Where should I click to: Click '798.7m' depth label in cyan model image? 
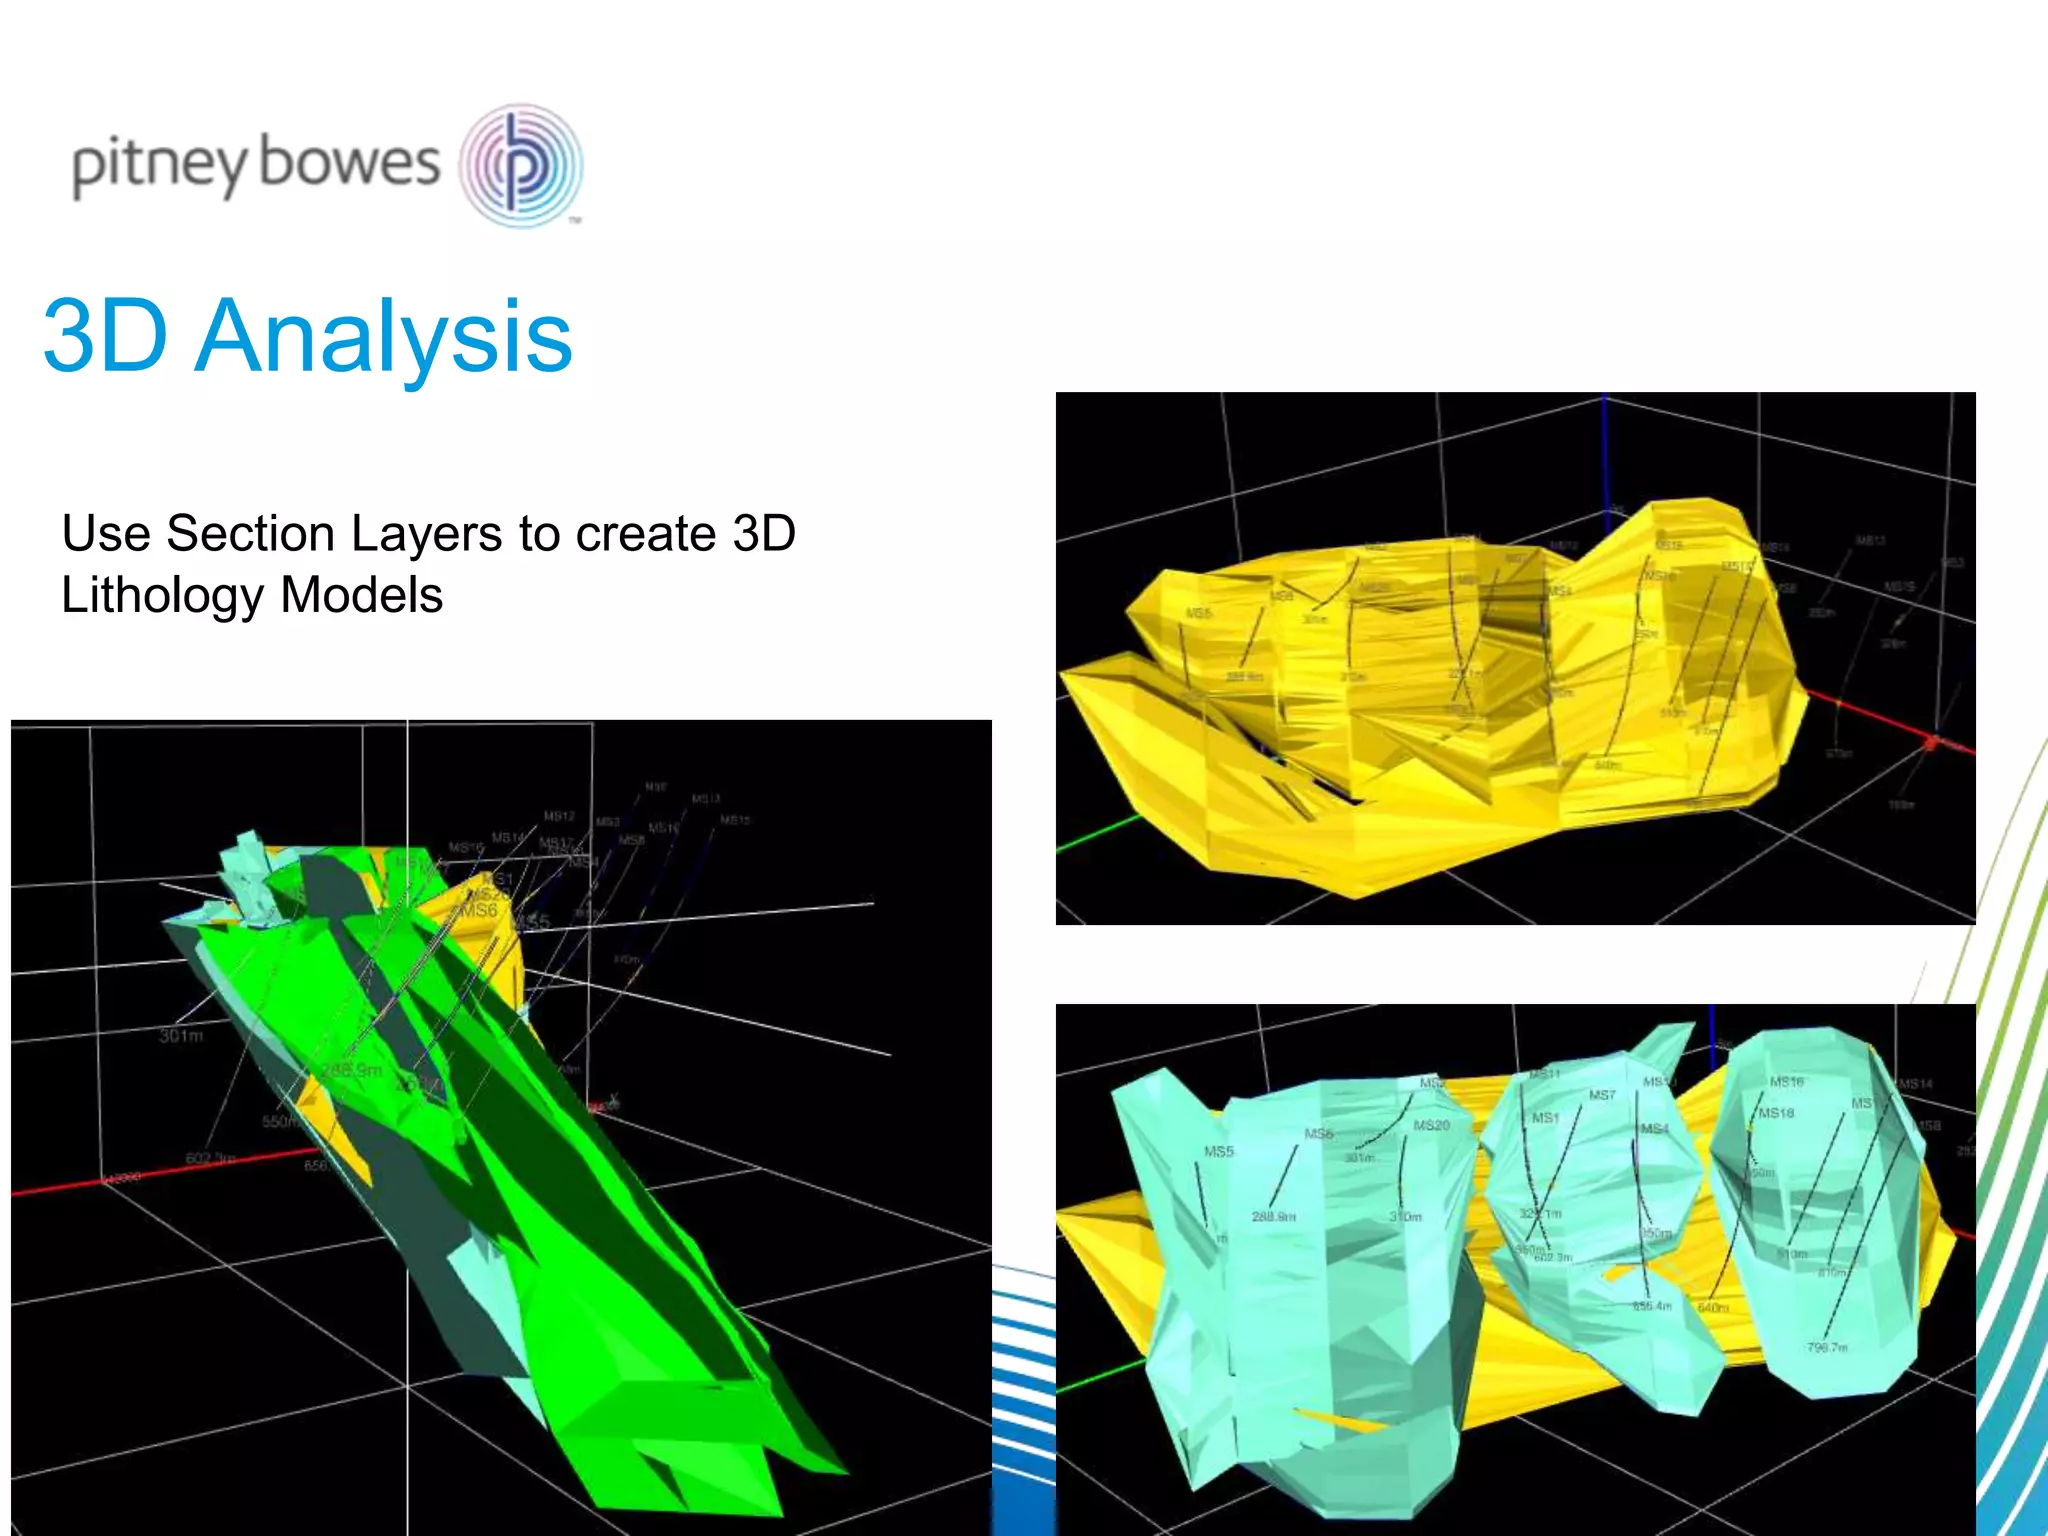point(1828,1347)
